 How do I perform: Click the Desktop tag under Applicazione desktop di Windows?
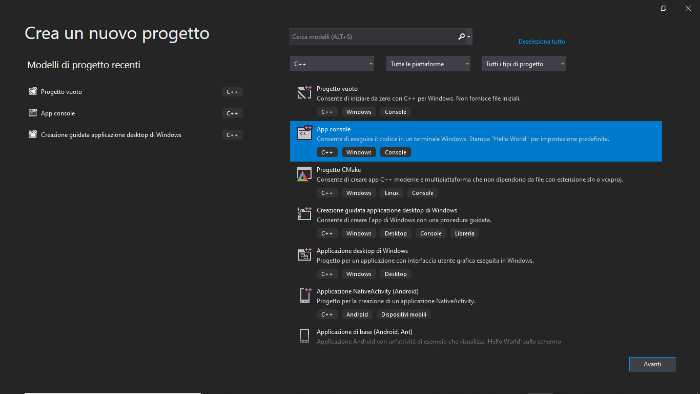tap(396, 274)
